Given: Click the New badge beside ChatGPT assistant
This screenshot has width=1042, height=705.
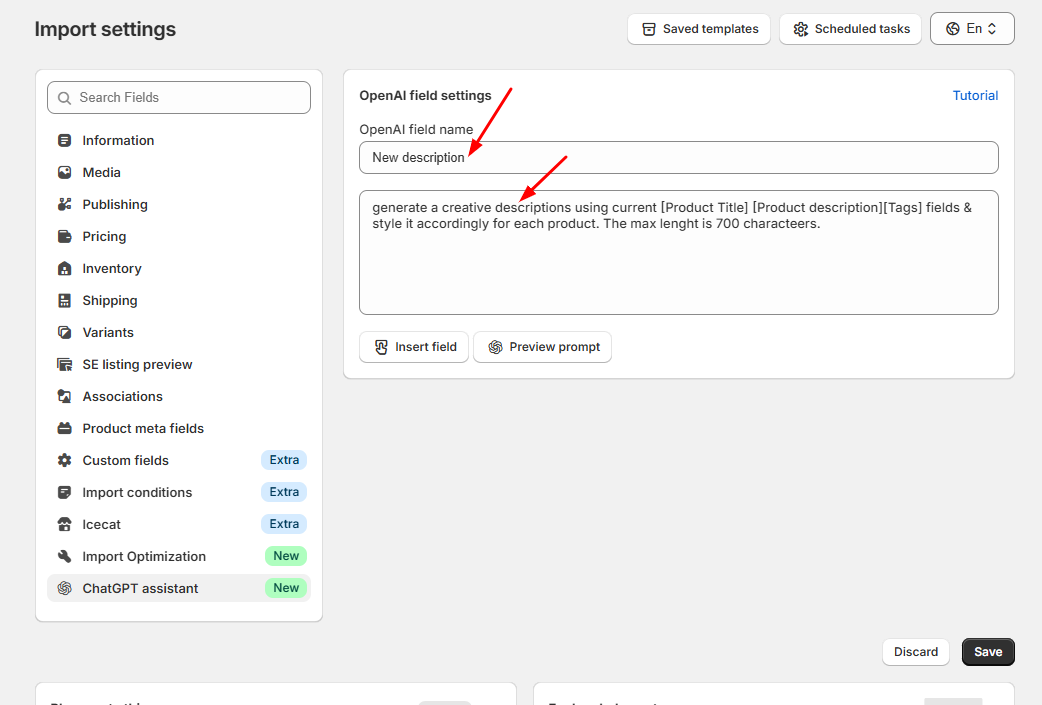Looking at the screenshot, I should [x=286, y=587].
